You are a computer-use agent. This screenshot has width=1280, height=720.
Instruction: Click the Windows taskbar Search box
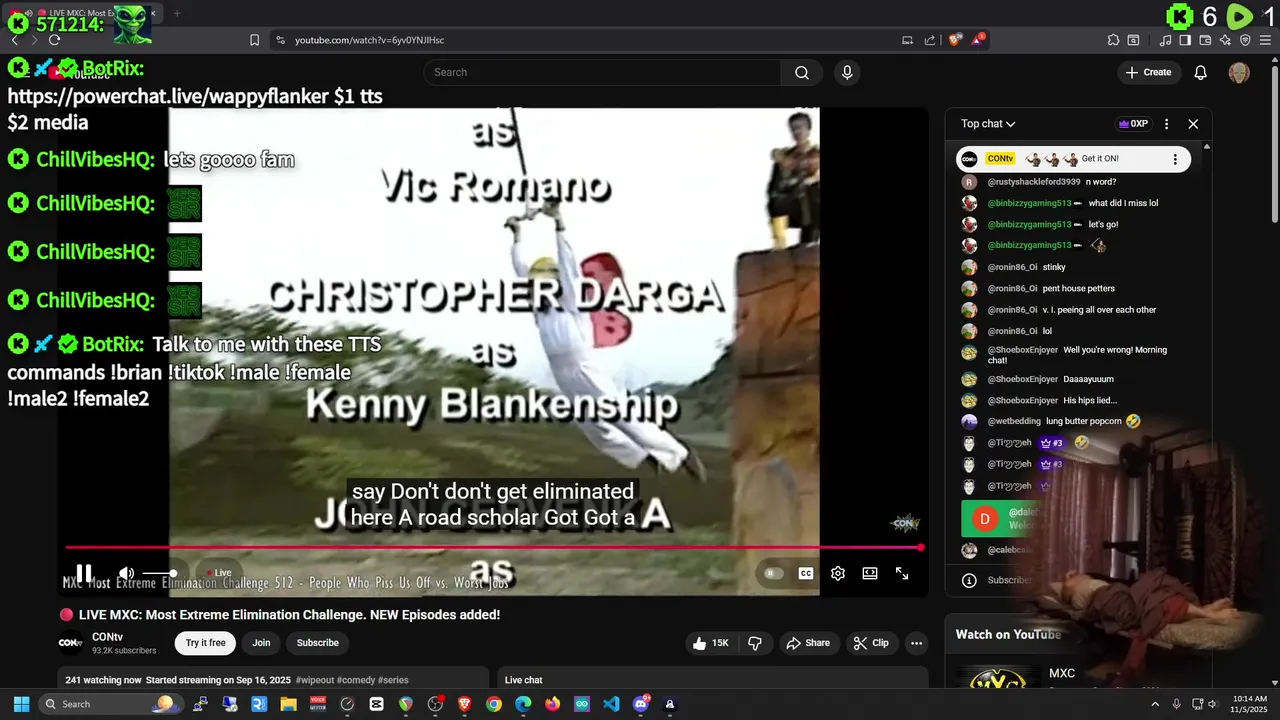click(110, 704)
